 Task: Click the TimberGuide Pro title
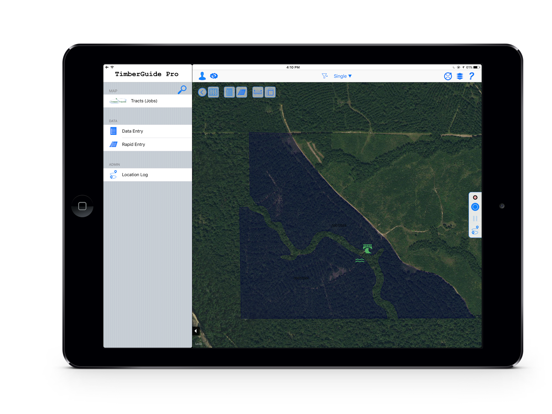147,74
